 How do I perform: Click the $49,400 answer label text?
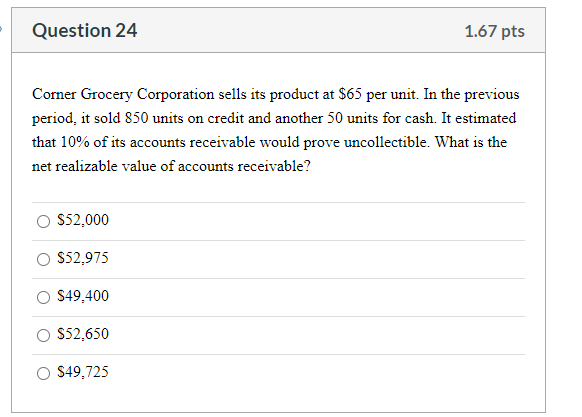83,296
